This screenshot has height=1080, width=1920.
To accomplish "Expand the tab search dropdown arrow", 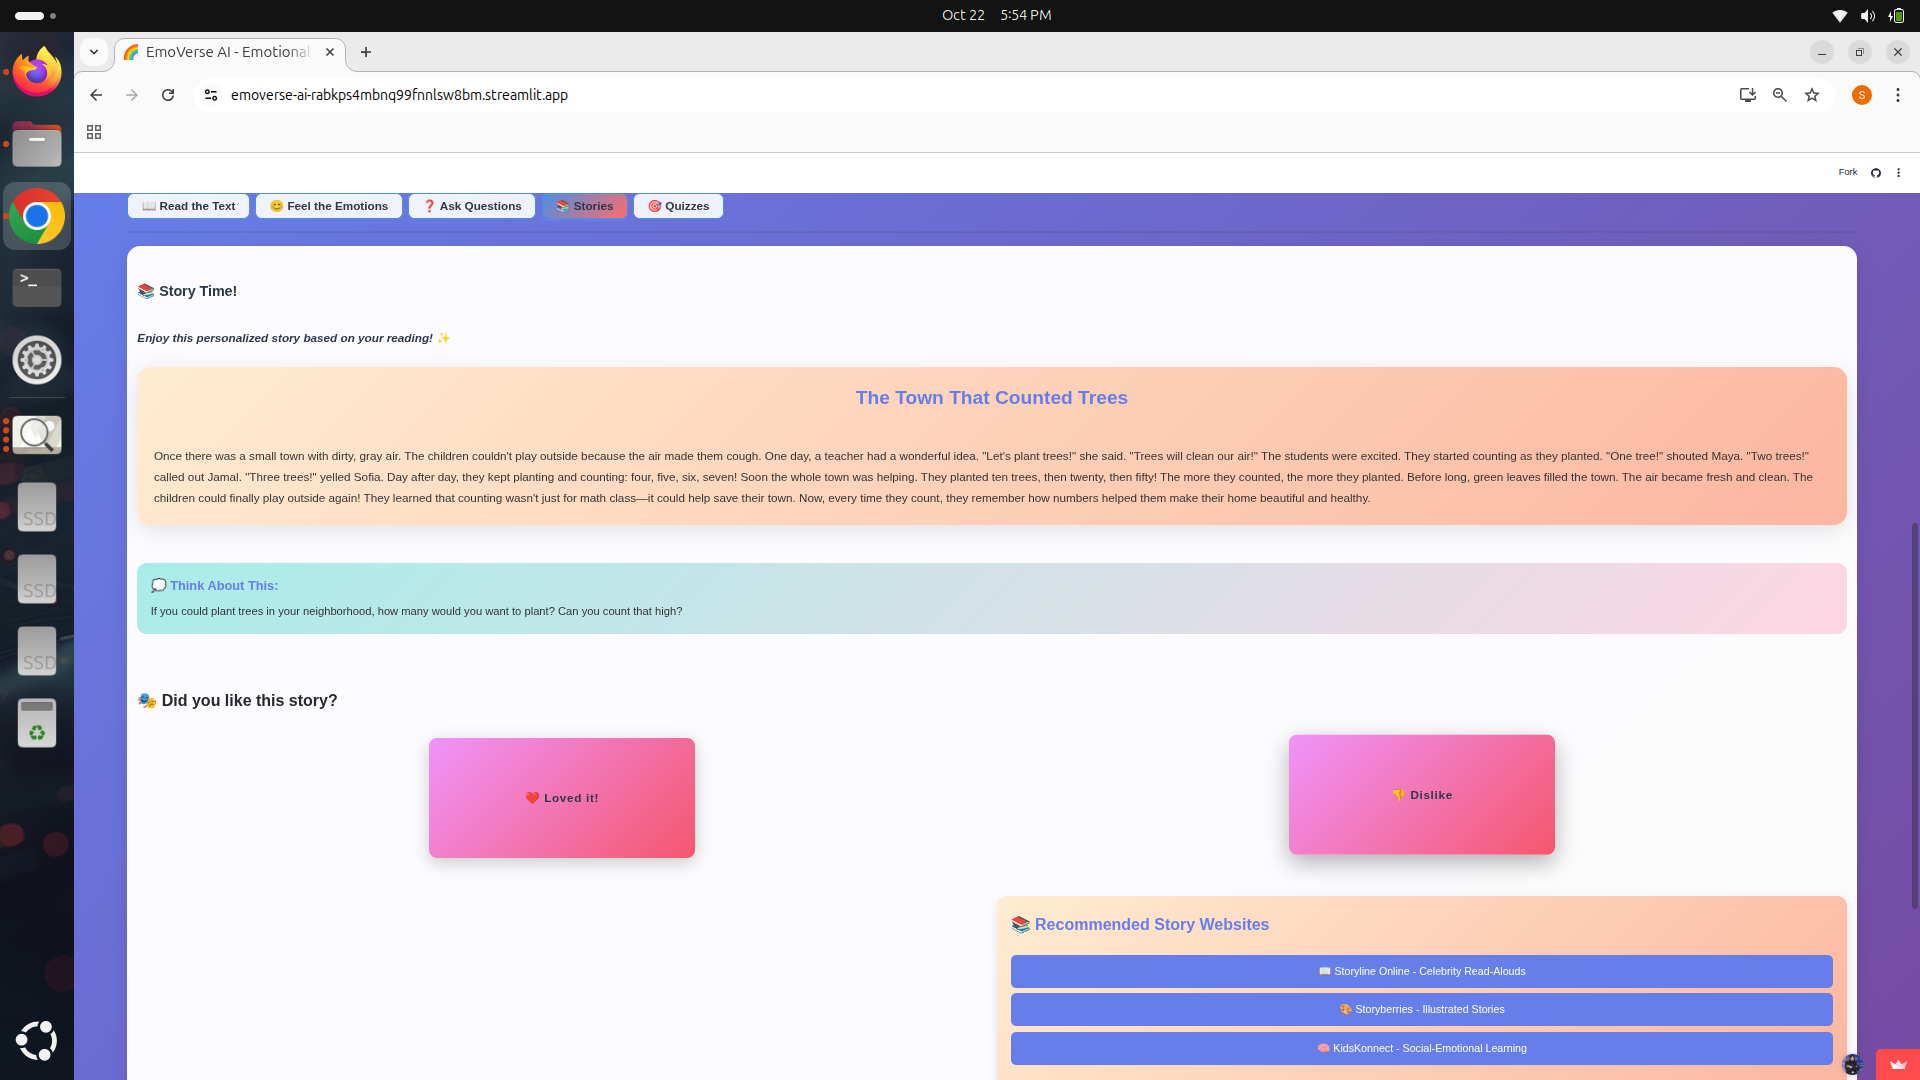I will click(94, 52).
